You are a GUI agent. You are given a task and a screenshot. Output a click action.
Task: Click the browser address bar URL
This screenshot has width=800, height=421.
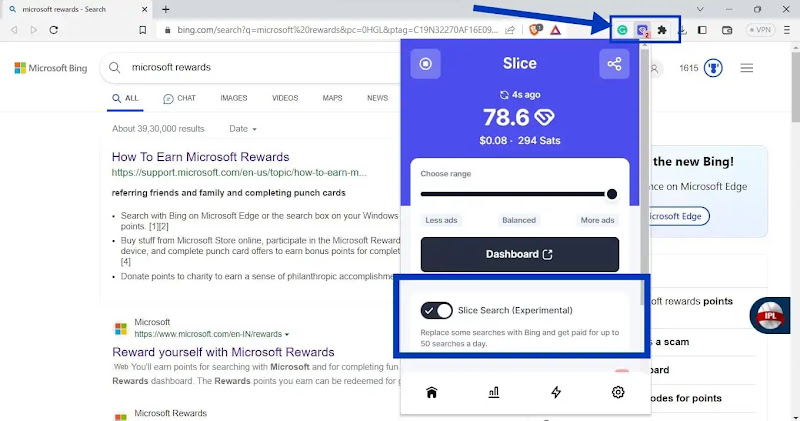coord(337,30)
